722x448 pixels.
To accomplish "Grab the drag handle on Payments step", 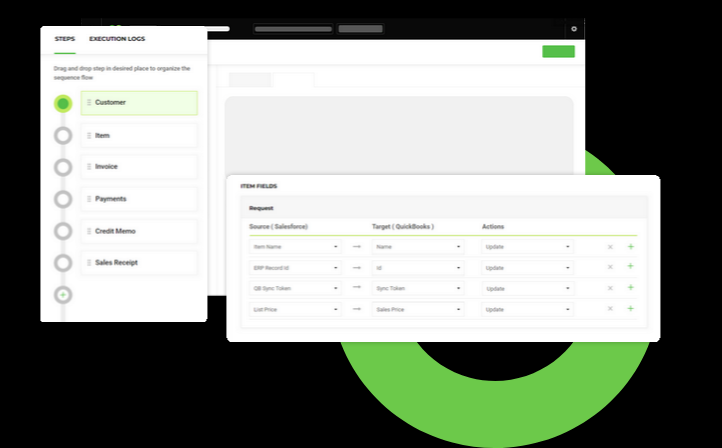I will tap(89, 199).
